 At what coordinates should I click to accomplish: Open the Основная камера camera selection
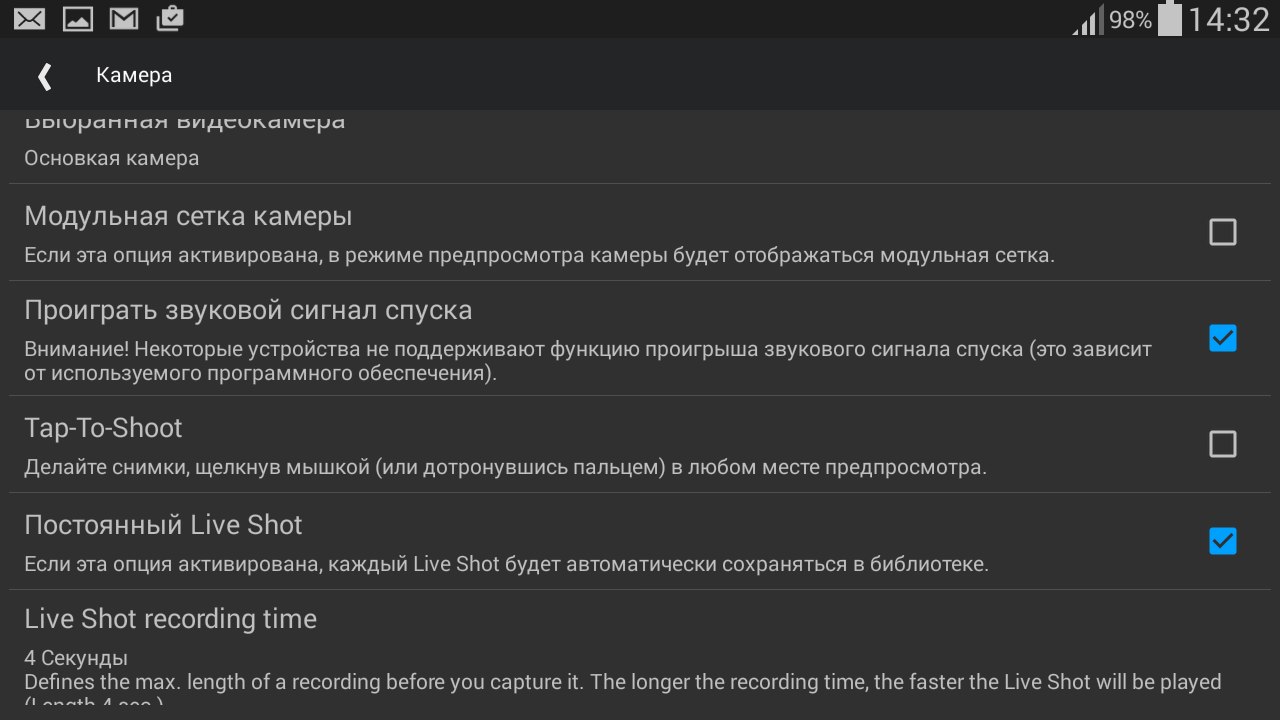click(x=112, y=158)
